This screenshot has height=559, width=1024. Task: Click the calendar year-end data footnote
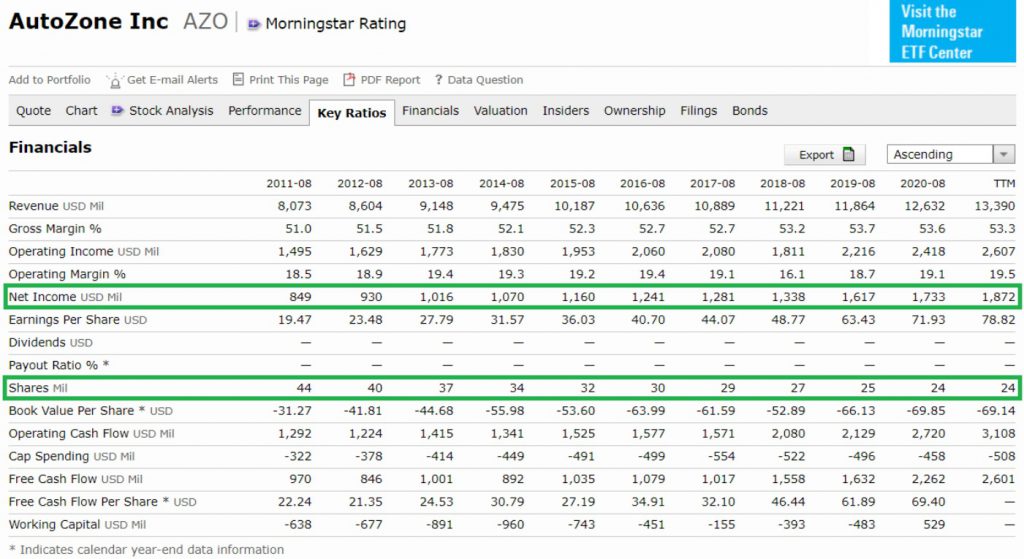[x=146, y=550]
